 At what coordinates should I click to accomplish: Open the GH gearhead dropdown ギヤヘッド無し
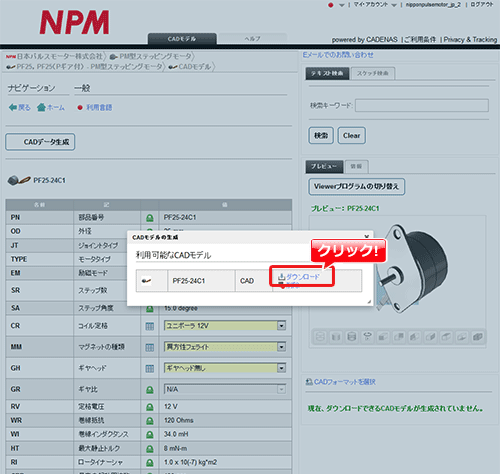[x=225, y=368]
